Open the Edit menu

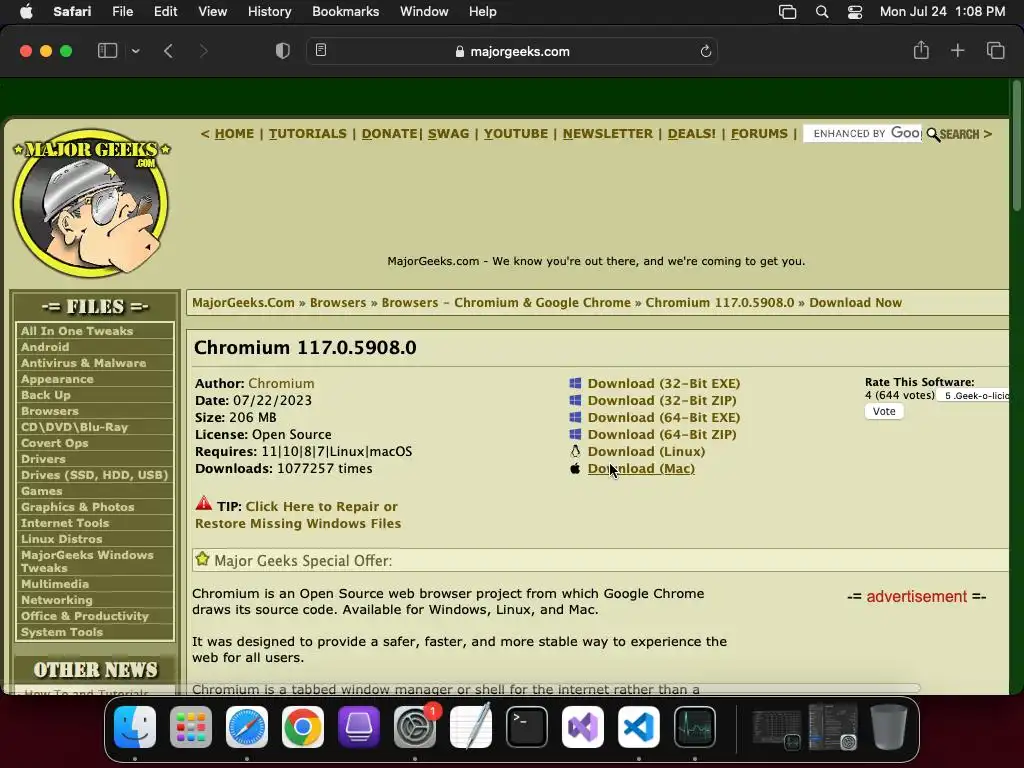[x=165, y=11]
